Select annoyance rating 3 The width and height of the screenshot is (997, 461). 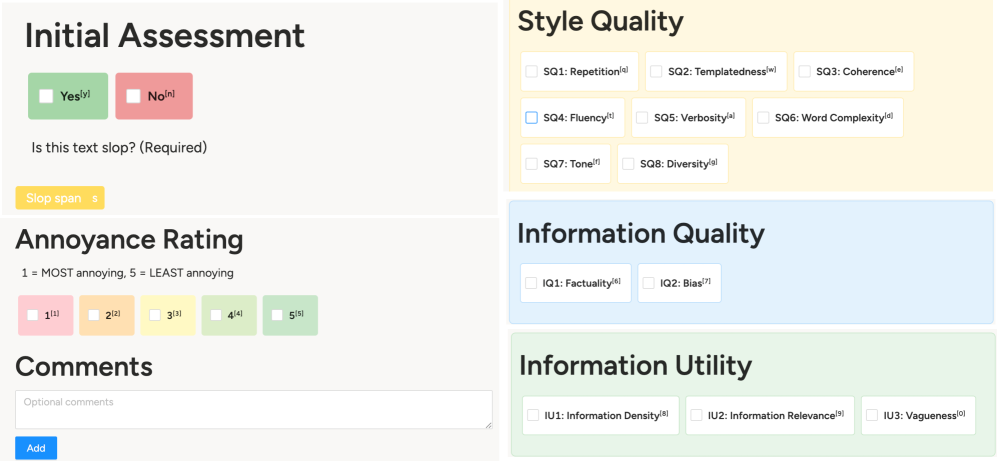155,315
